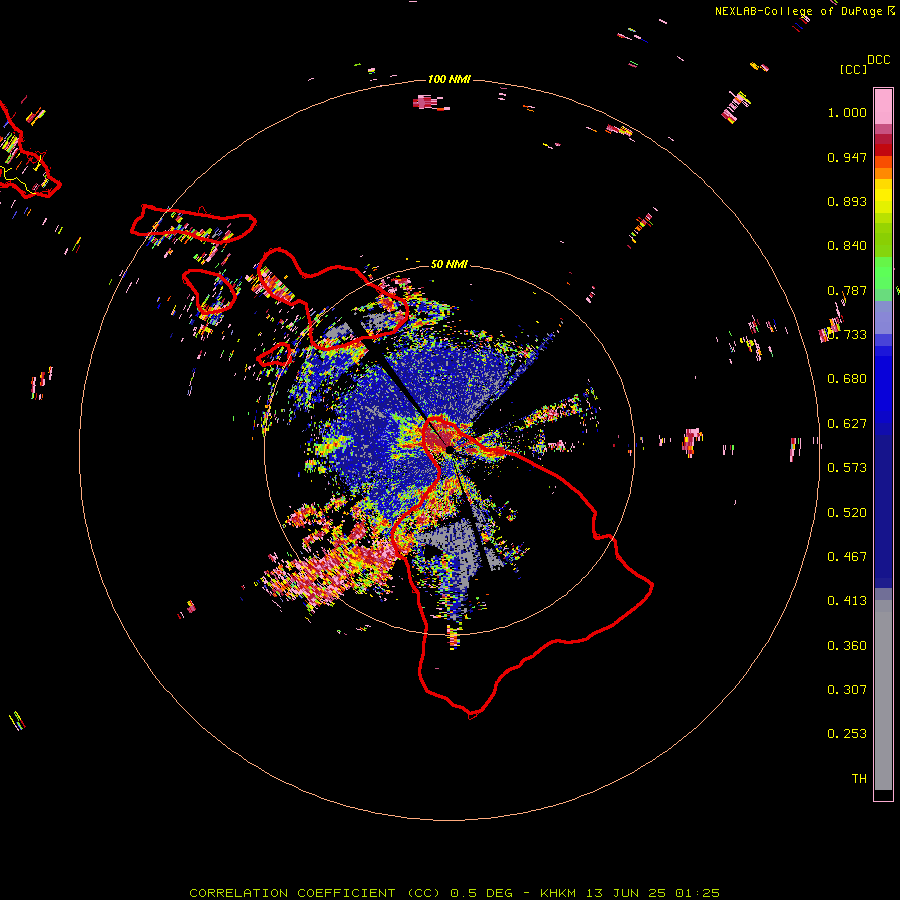900x900 pixels.
Task: Click the [CC] unit label
Action: point(853,69)
